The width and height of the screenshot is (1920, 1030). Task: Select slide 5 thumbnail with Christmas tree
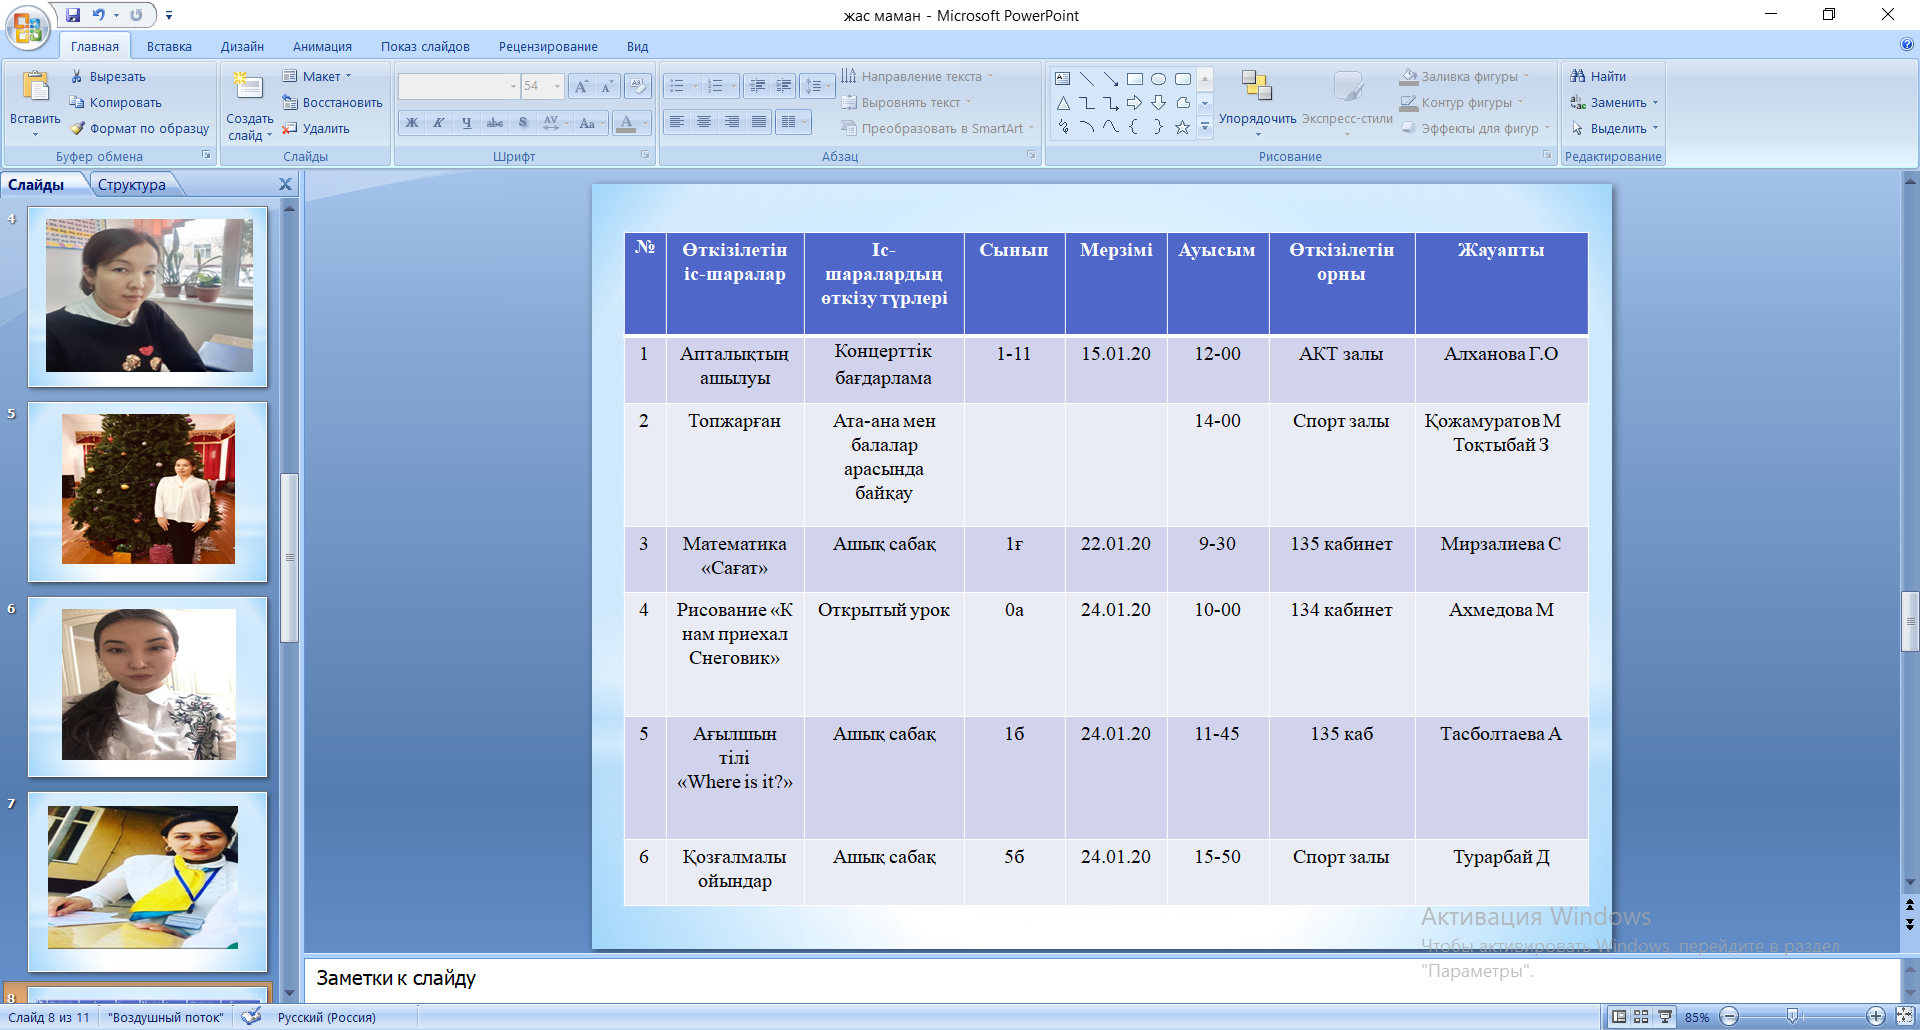pos(148,491)
